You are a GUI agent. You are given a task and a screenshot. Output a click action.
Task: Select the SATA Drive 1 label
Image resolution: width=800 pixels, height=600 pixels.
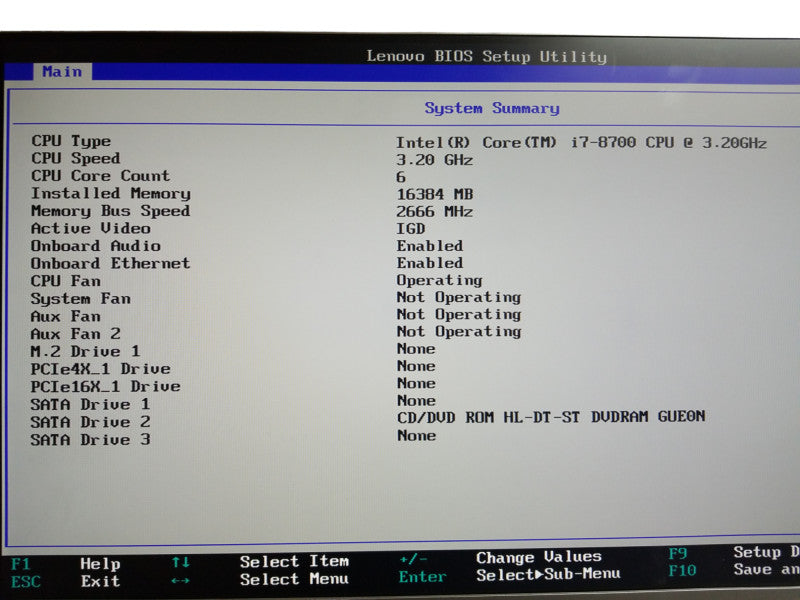(90, 405)
